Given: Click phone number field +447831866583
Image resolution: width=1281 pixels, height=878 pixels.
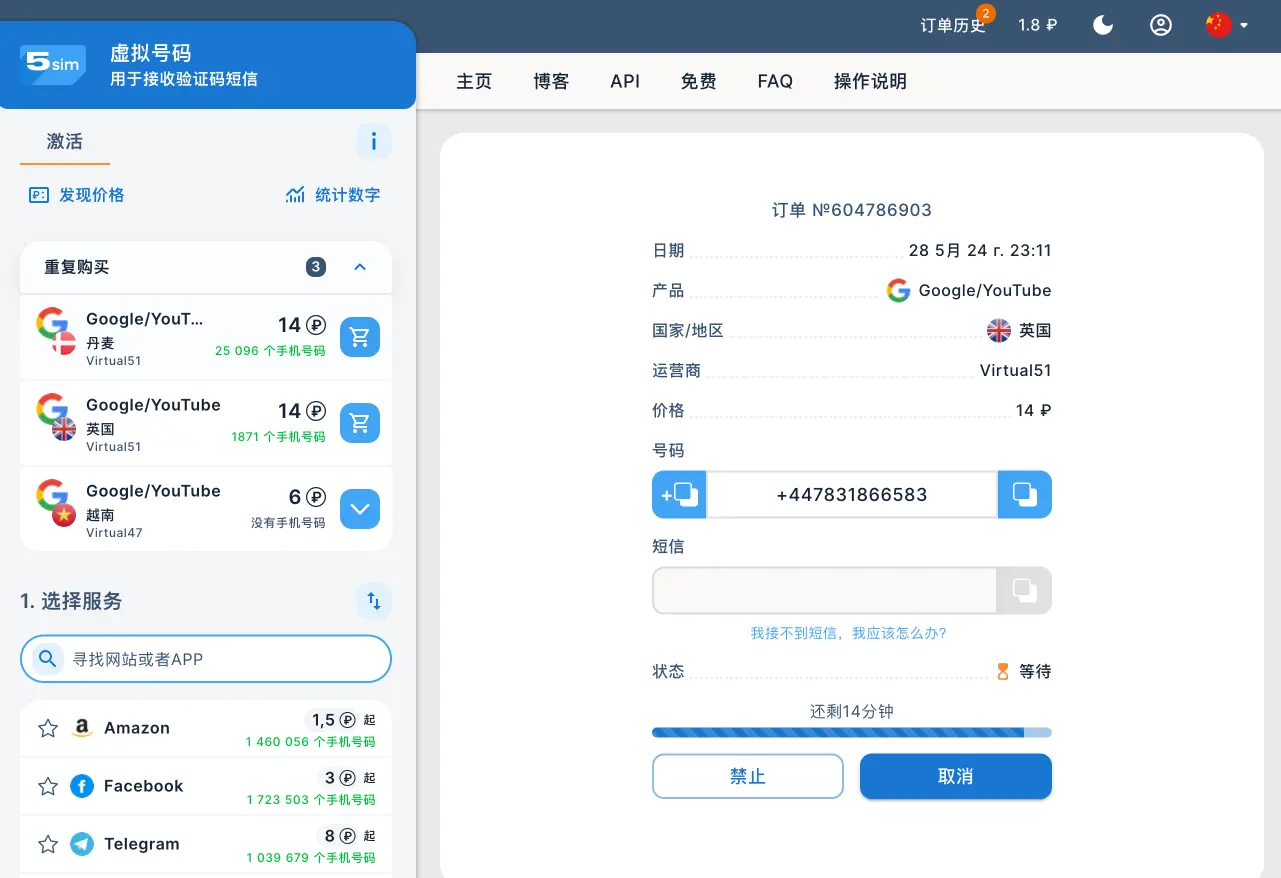Looking at the screenshot, I should (852, 494).
